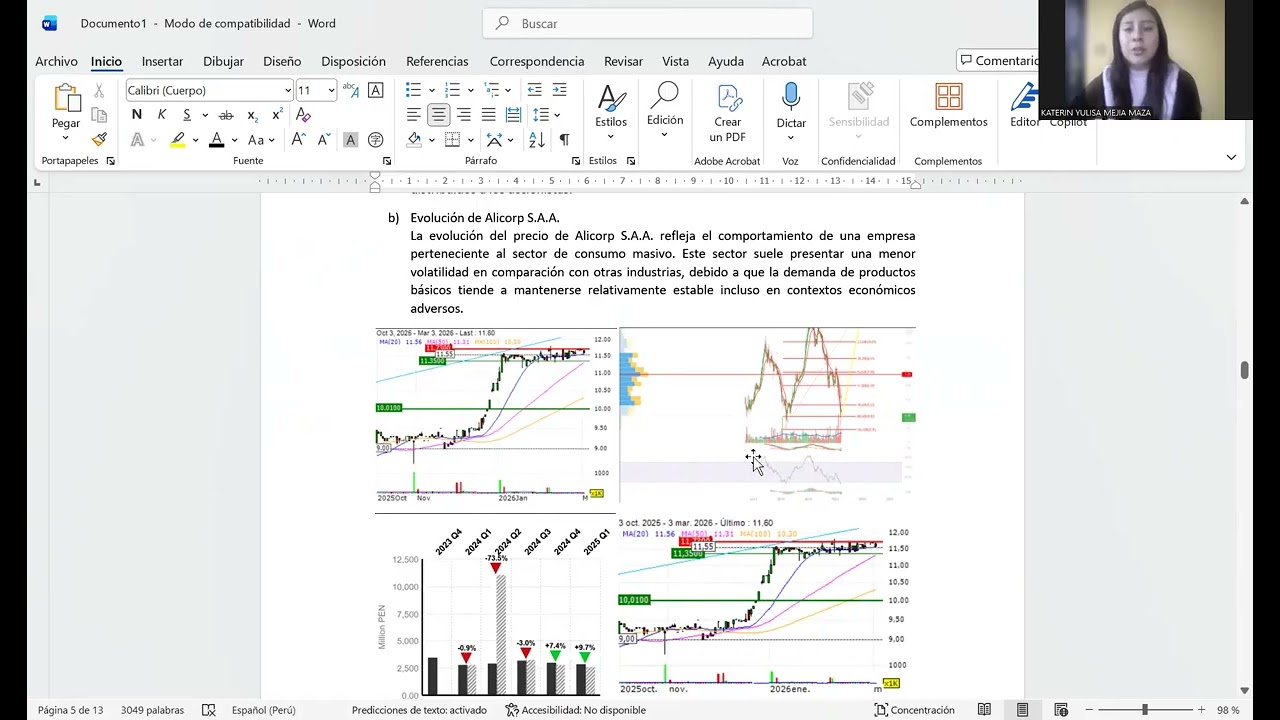Click the decrease indent icon
The image size is (1280, 720).
(534, 90)
